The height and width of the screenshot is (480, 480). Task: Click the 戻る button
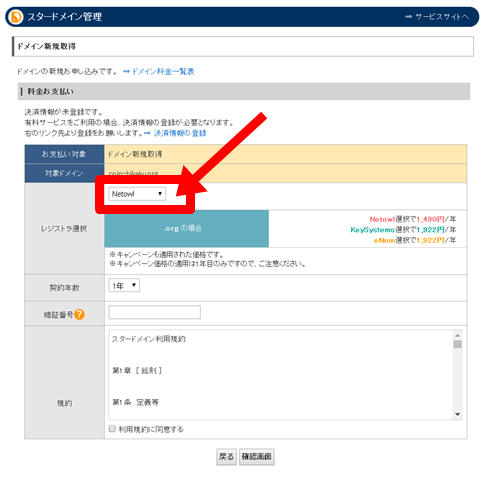click(x=227, y=457)
